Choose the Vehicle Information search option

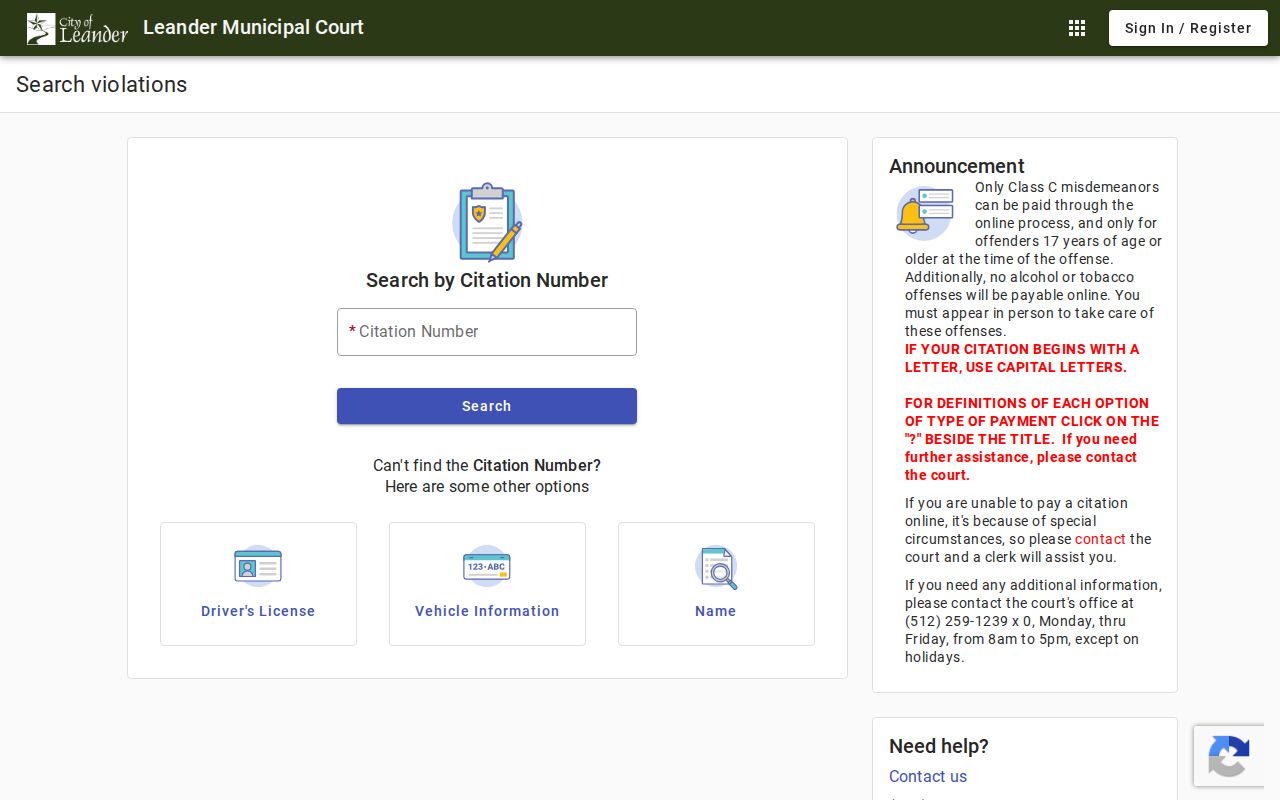point(487,584)
